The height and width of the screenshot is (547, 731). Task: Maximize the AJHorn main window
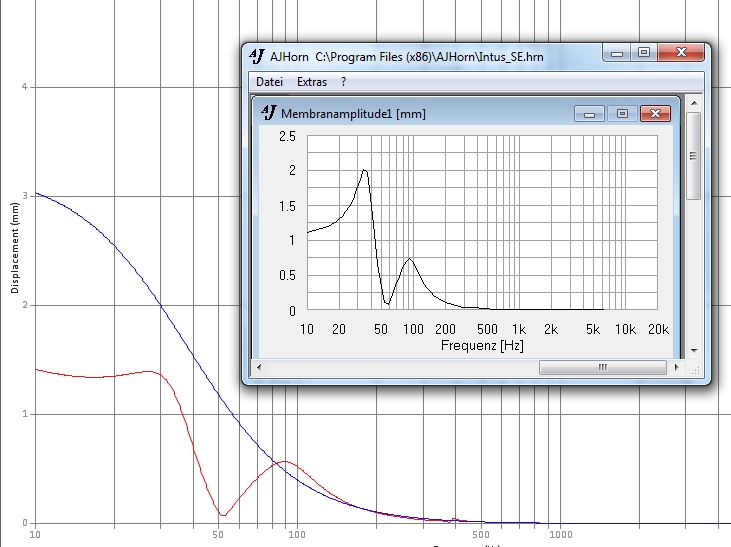(644, 53)
